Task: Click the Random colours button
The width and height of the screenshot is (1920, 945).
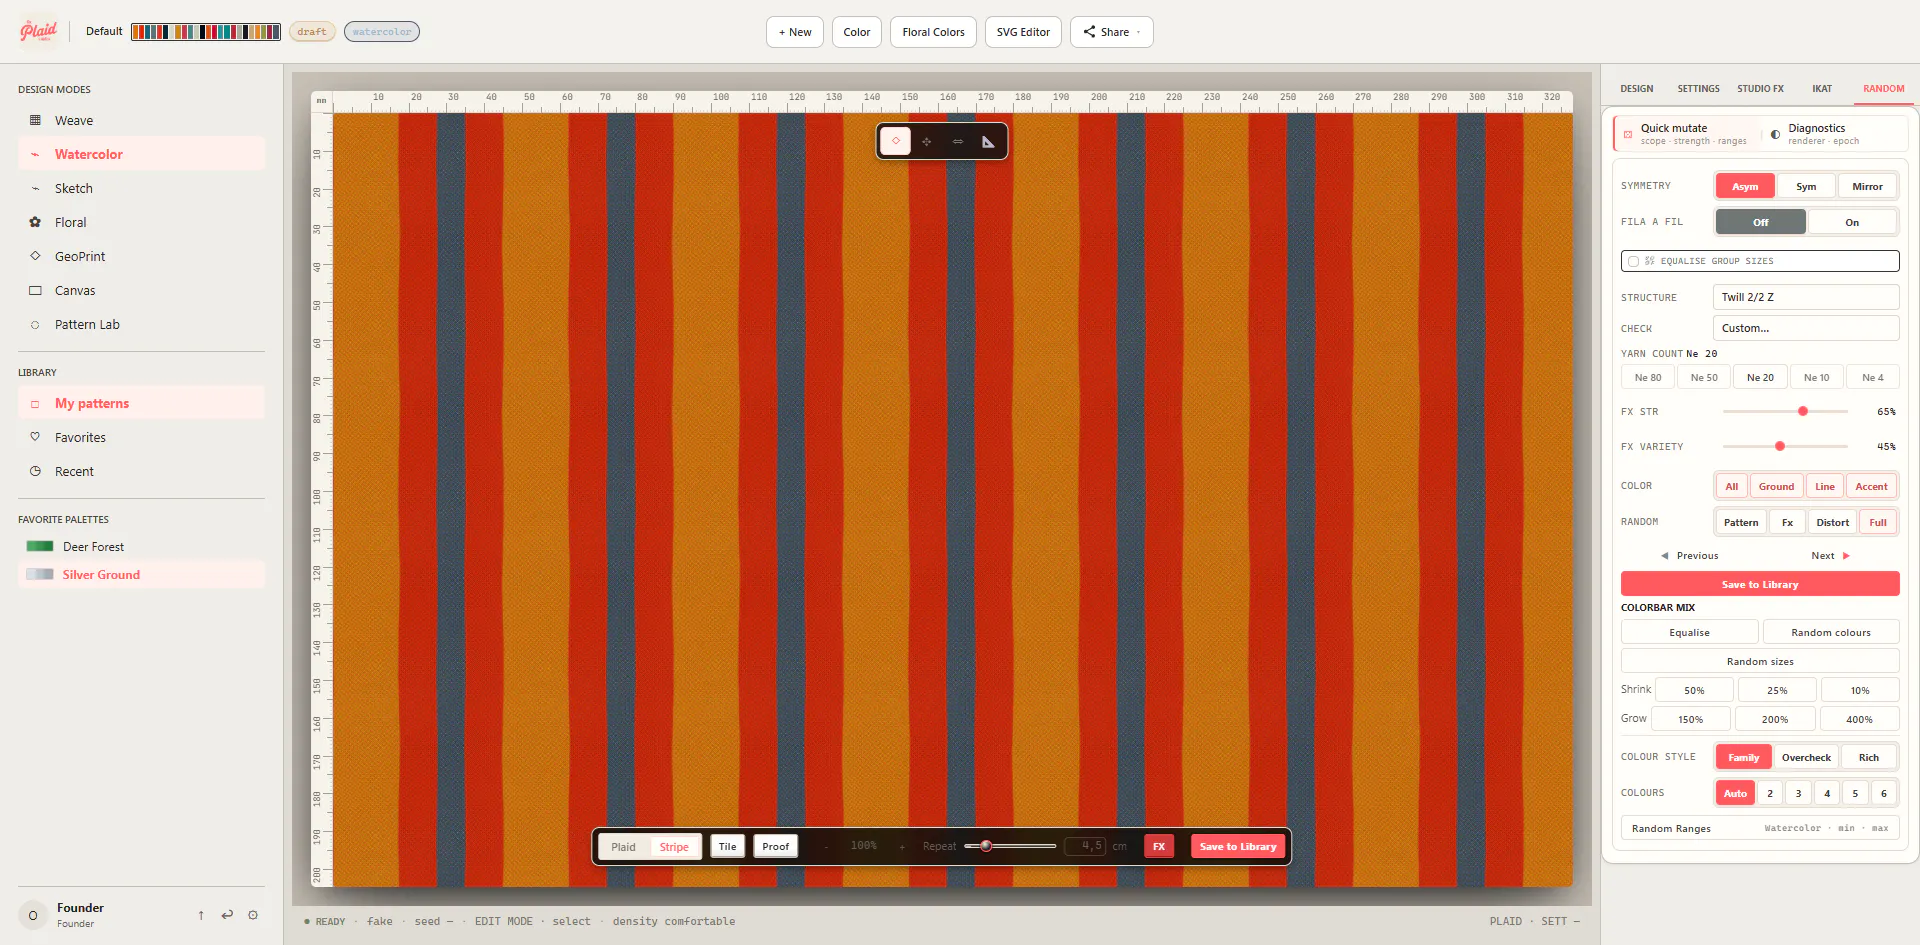Action: [x=1830, y=632]
